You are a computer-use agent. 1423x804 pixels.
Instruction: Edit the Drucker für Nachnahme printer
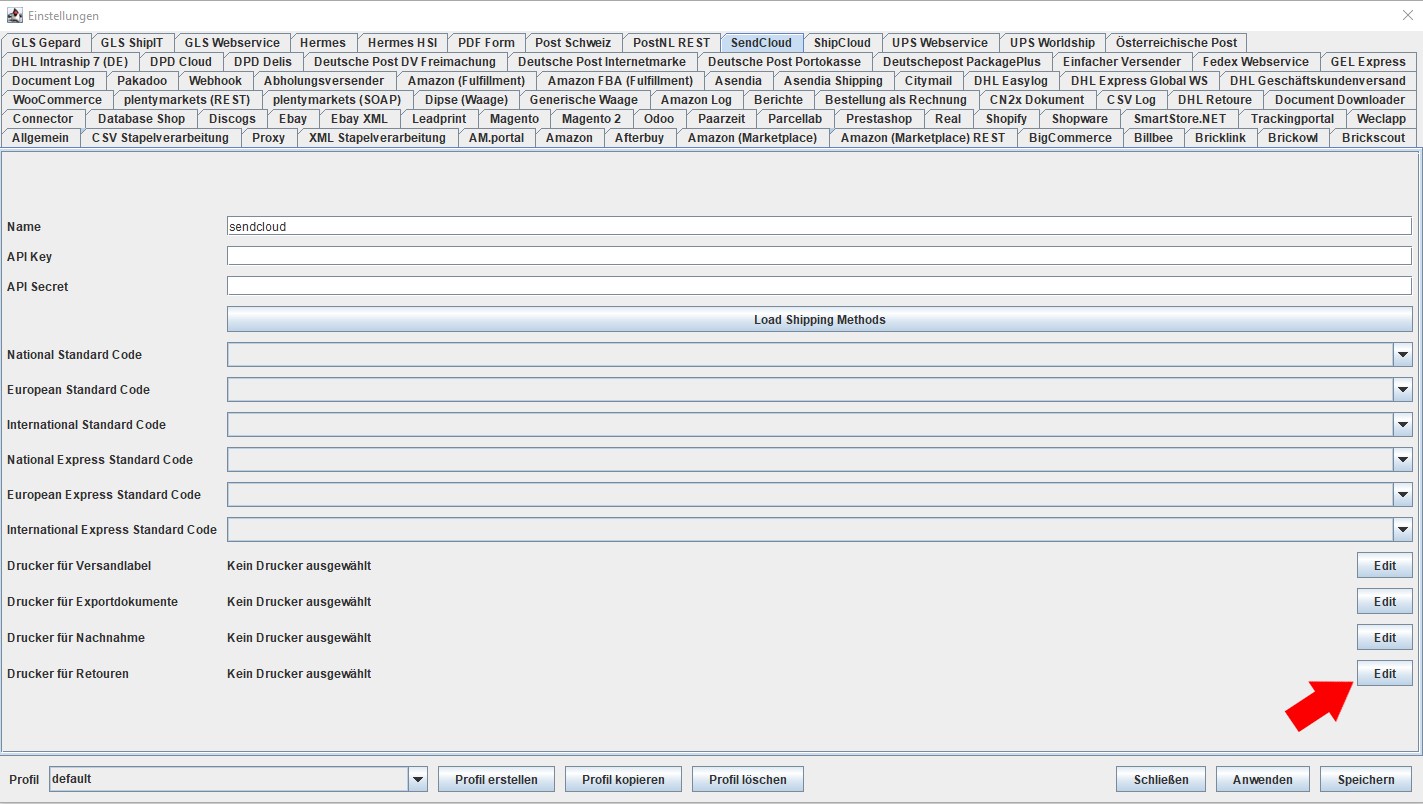1384,637
